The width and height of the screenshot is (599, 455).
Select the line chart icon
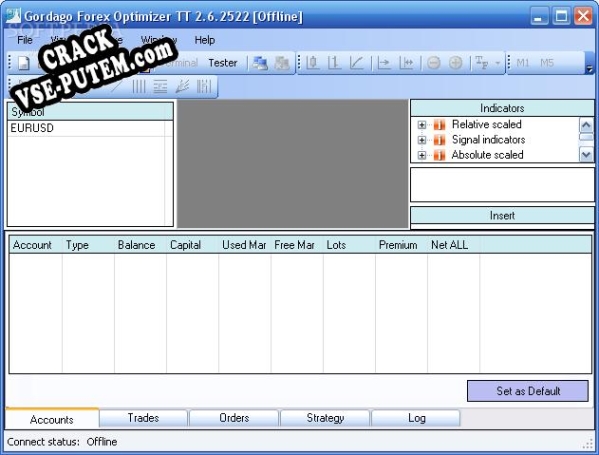coord(356,63)
